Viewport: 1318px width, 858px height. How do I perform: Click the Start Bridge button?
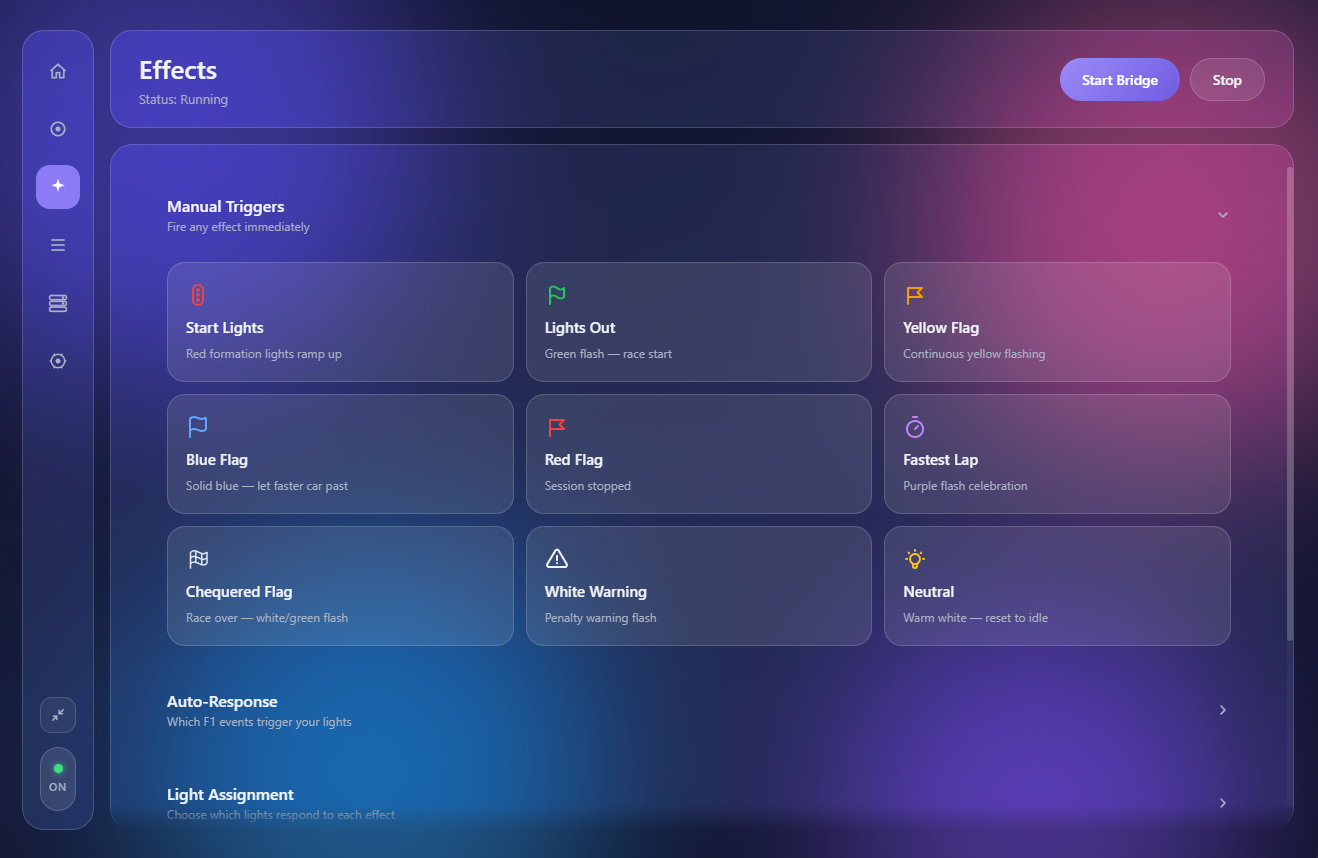(1120, 80)
